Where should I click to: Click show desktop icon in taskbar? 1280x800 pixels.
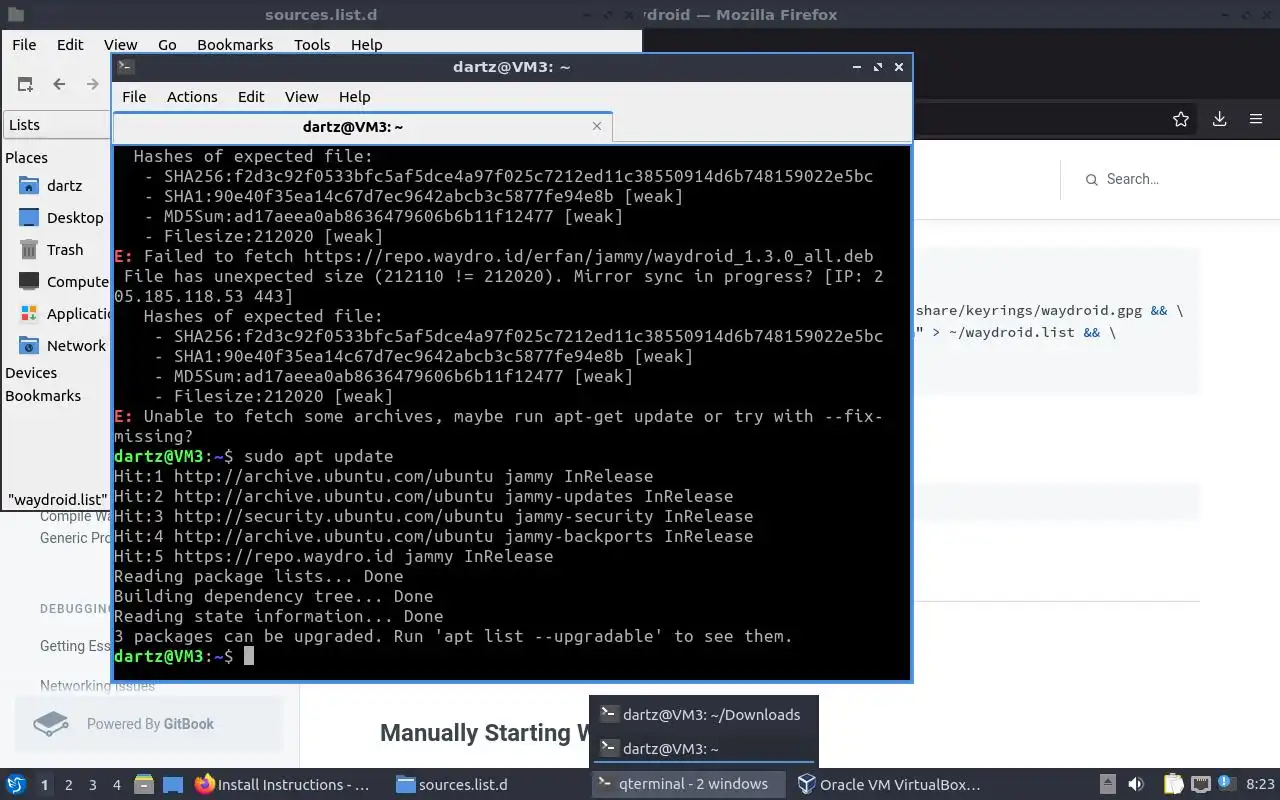point(173,785)
